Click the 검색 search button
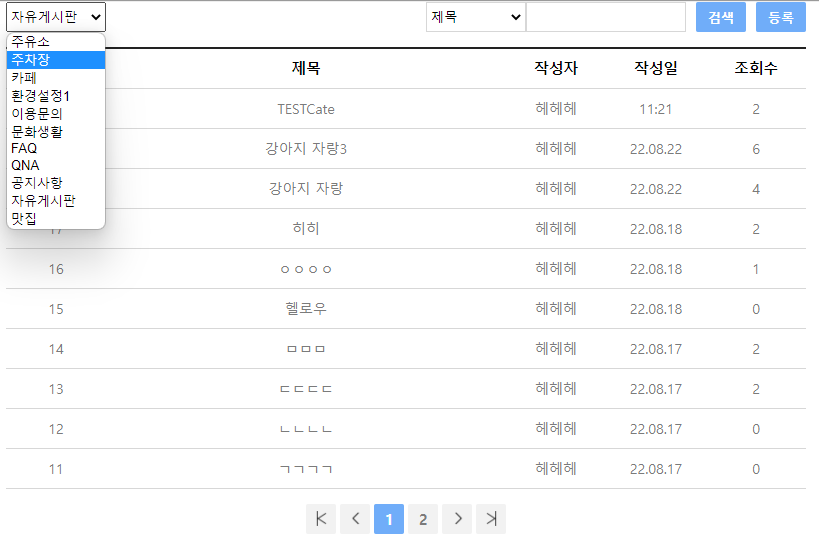 click(x=721, y=17)
